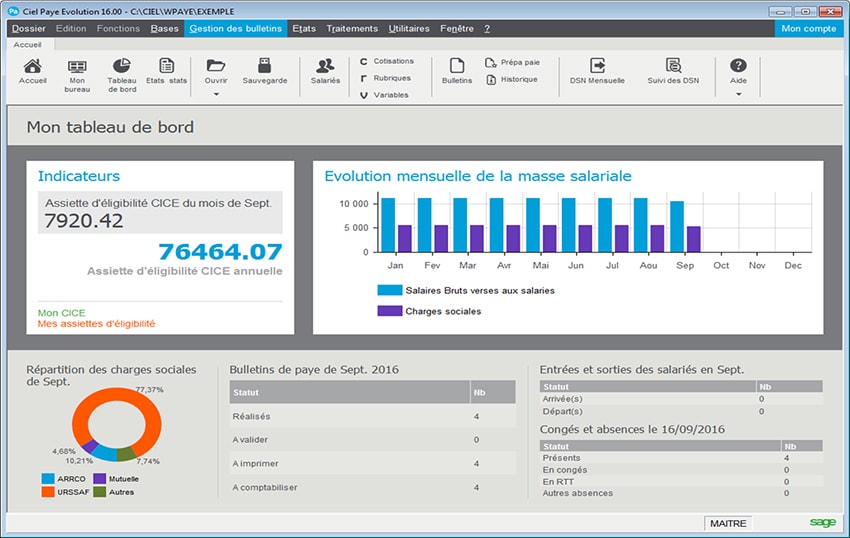Expand the Aide dropdown arrow

coord(738,94)
